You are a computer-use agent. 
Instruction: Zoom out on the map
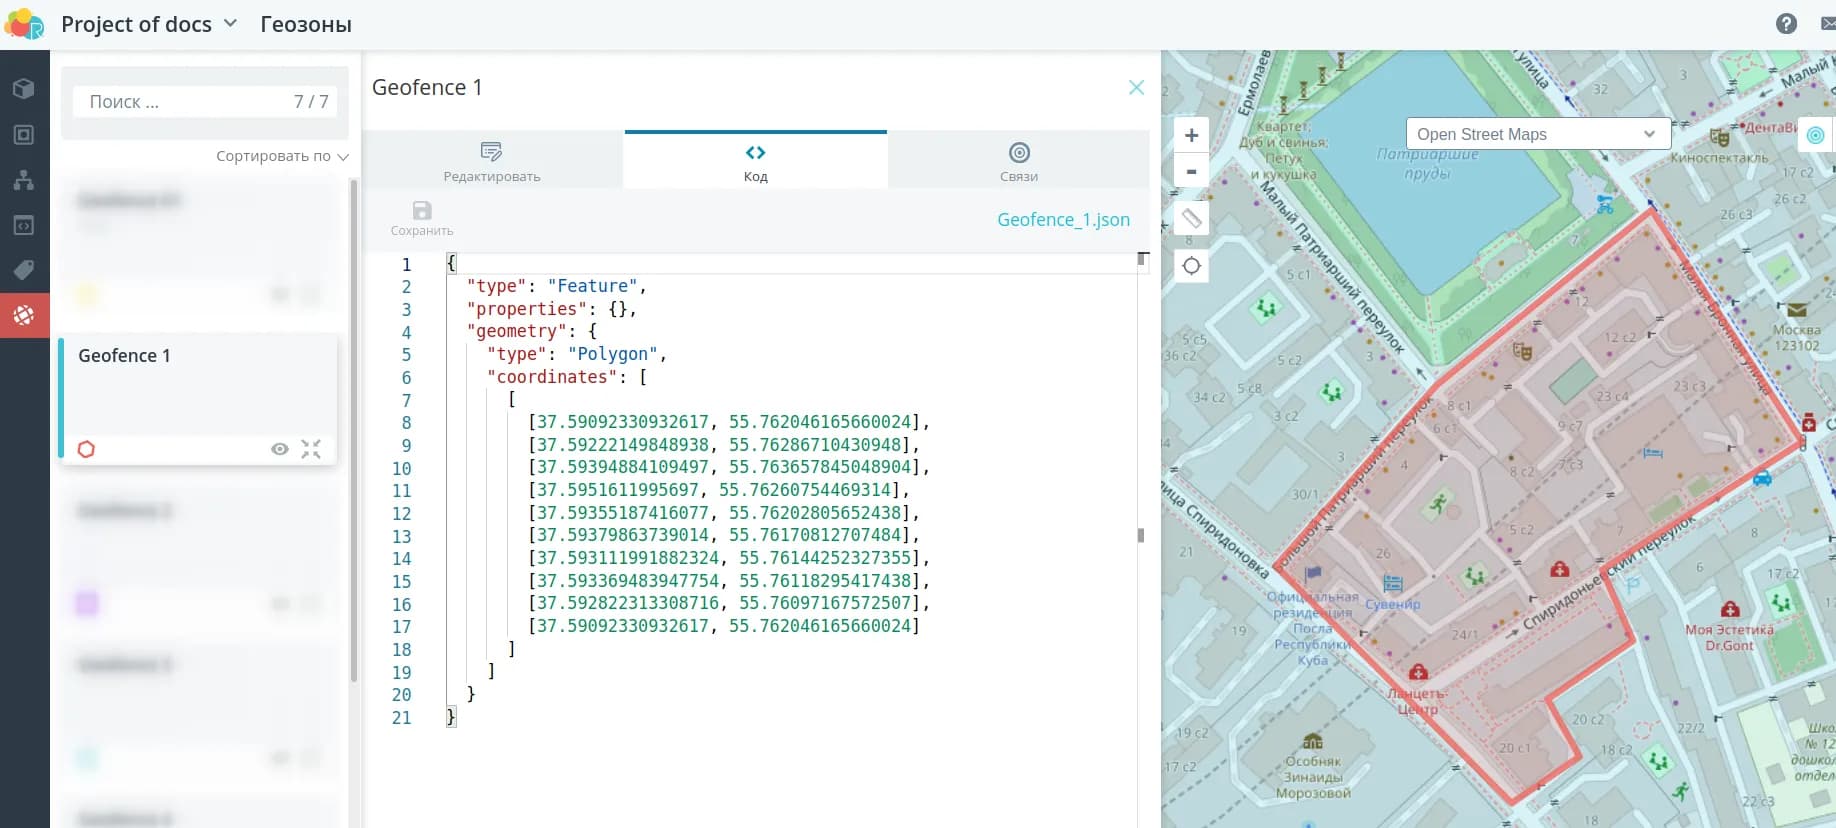click(1191, 172)
